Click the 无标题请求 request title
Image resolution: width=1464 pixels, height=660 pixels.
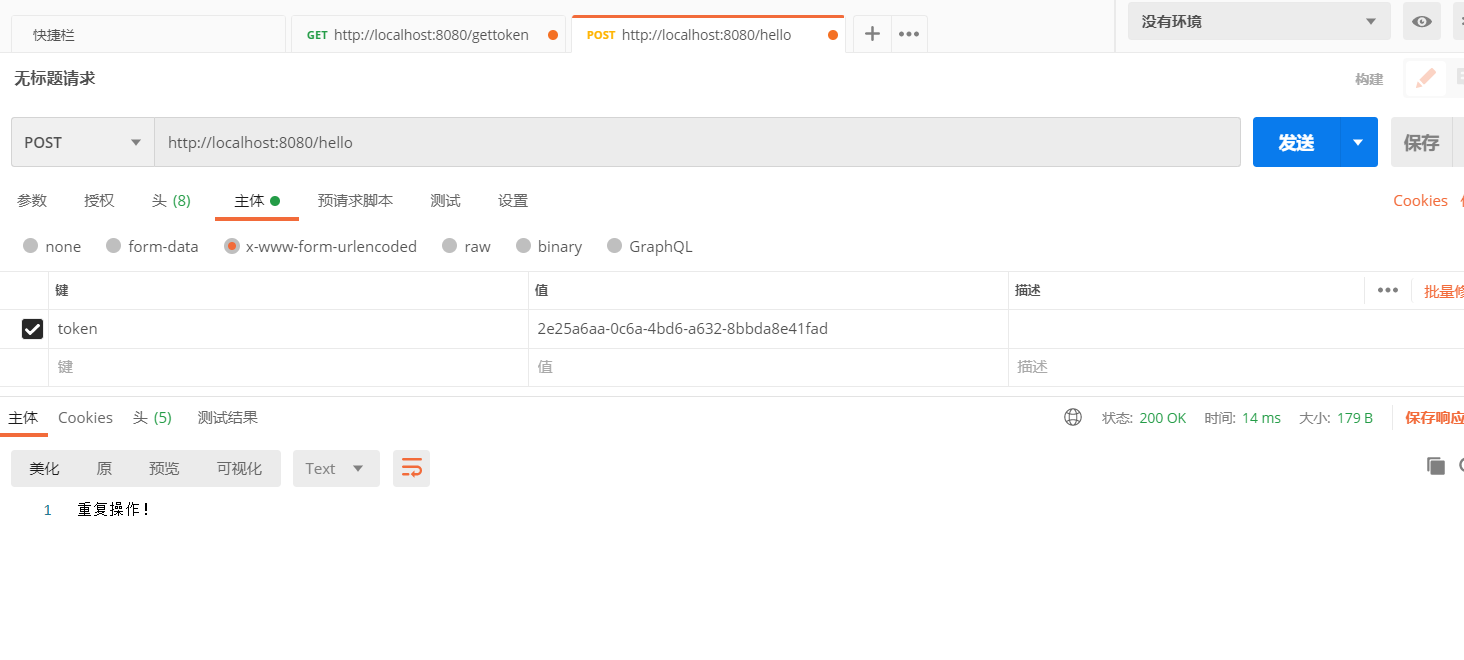54,78
